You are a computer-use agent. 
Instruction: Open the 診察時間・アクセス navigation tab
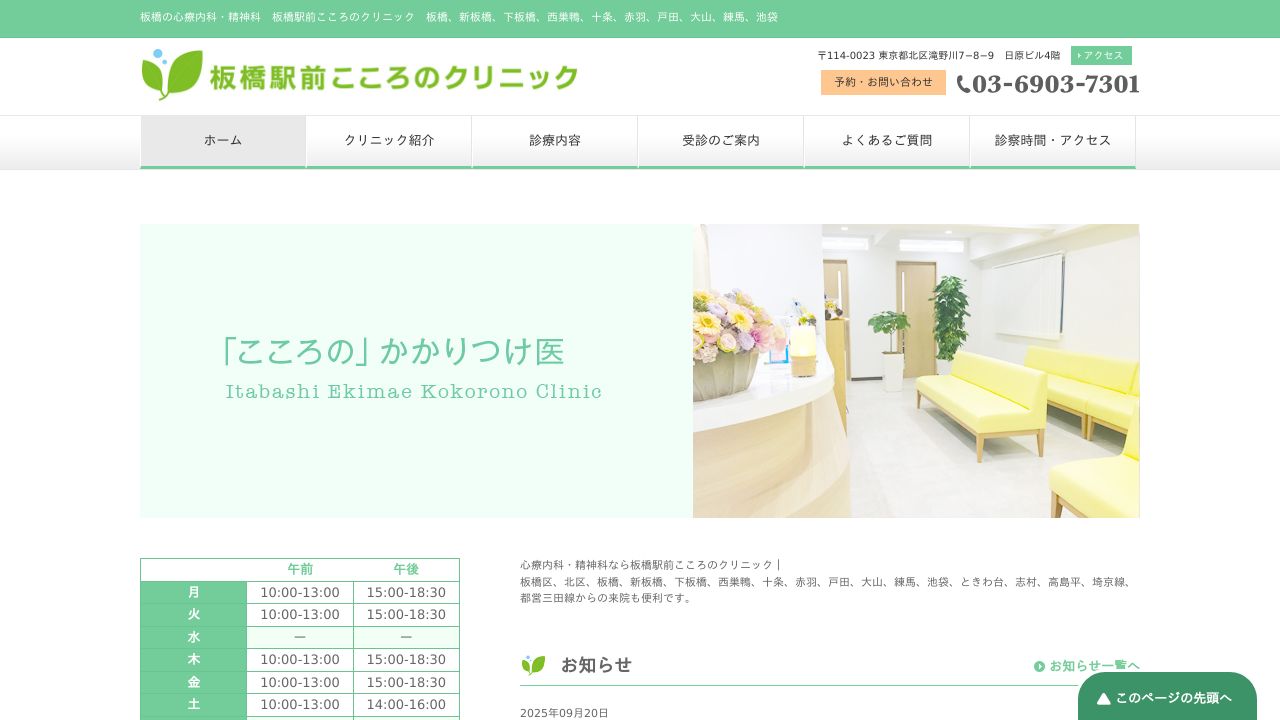click(1052, 140)
